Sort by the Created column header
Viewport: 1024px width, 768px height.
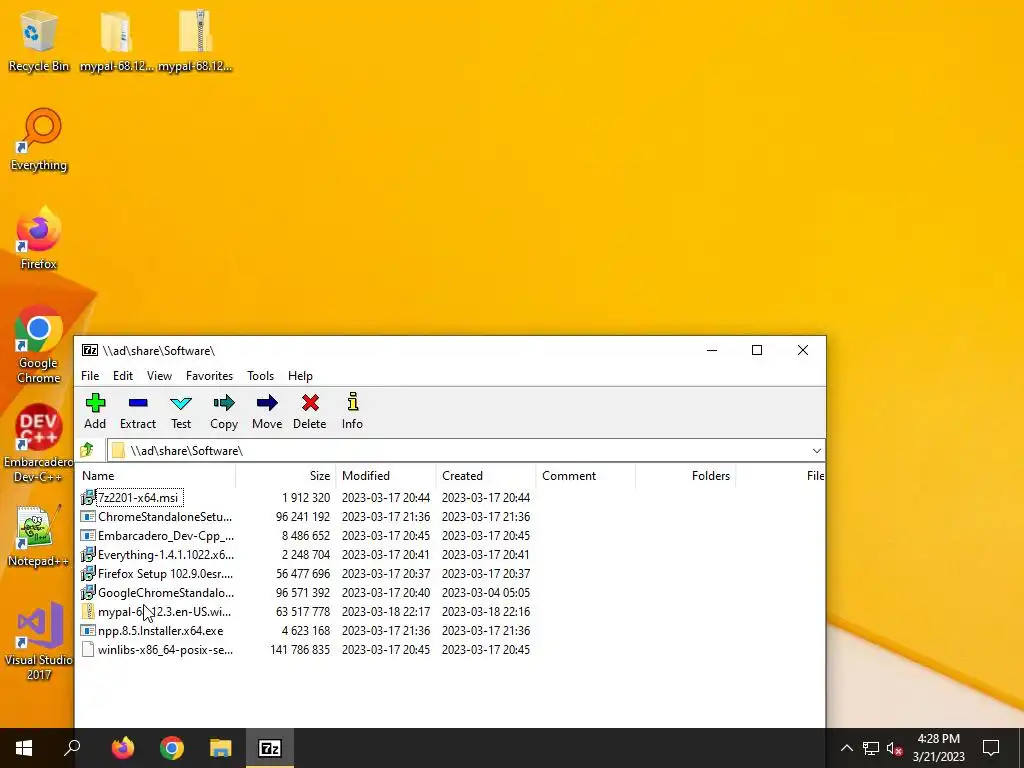coord(486,475)
